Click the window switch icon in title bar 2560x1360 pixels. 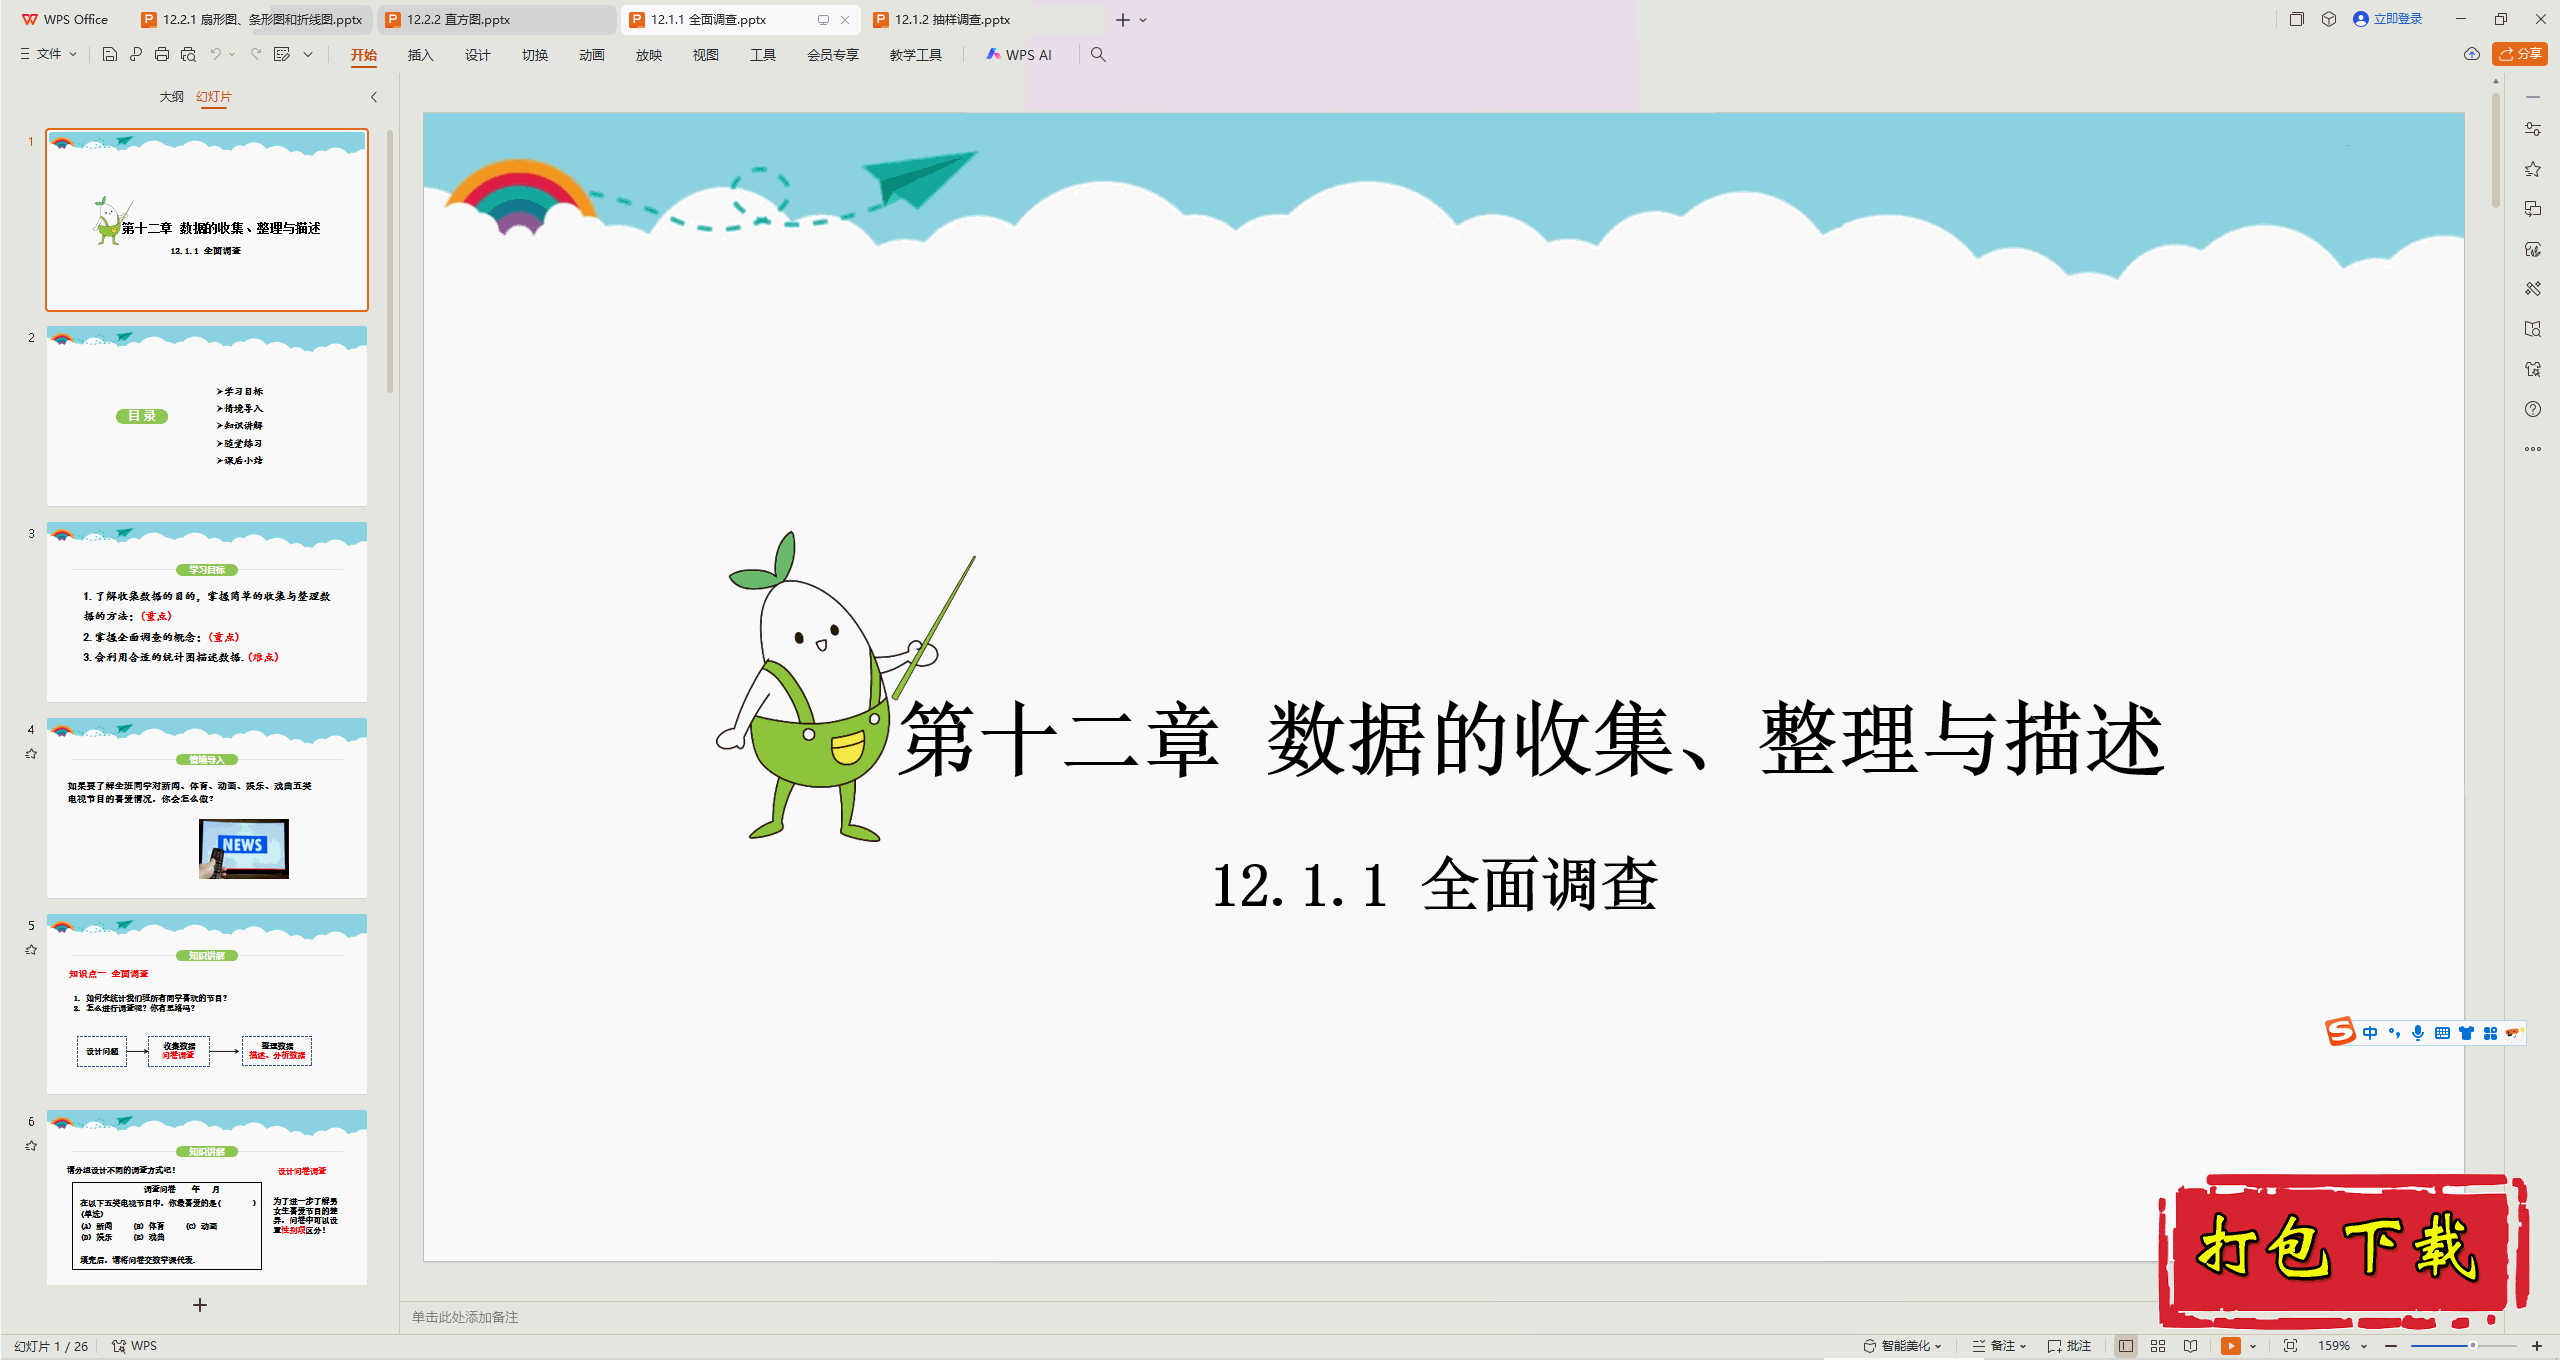[2297, 19]
